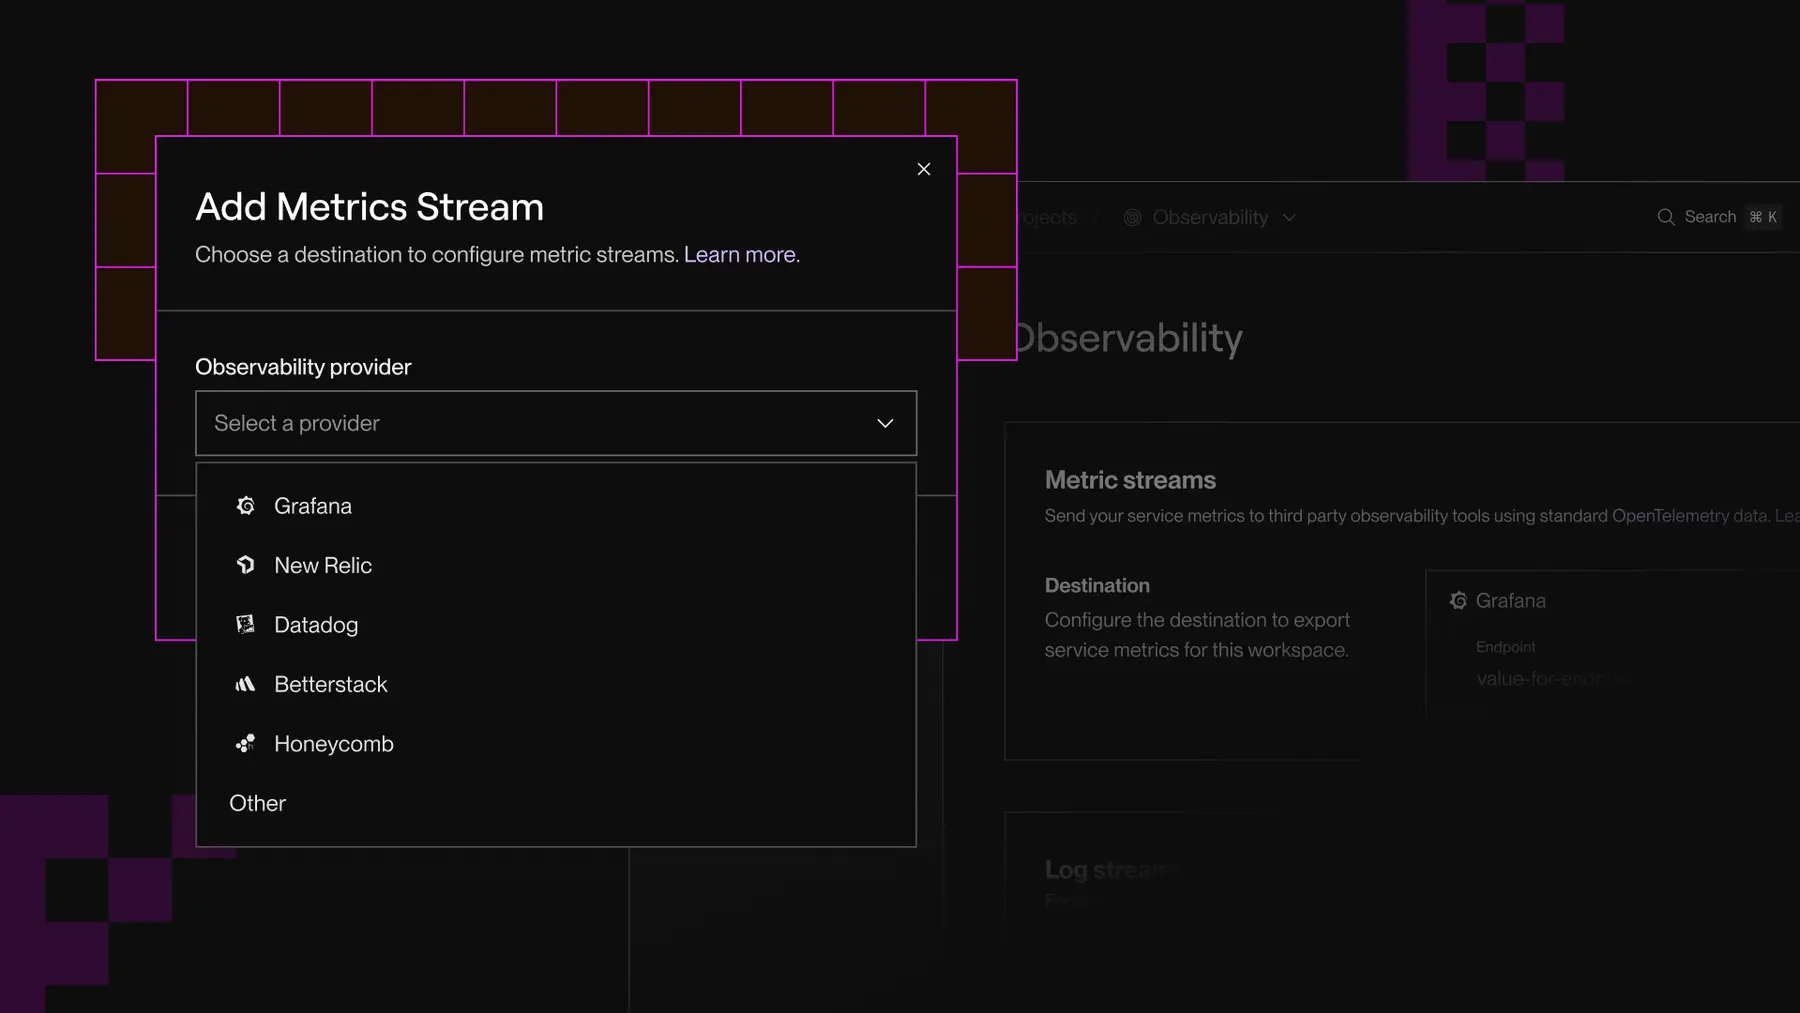Click the Grafana provider icon

tap(246, 506)
